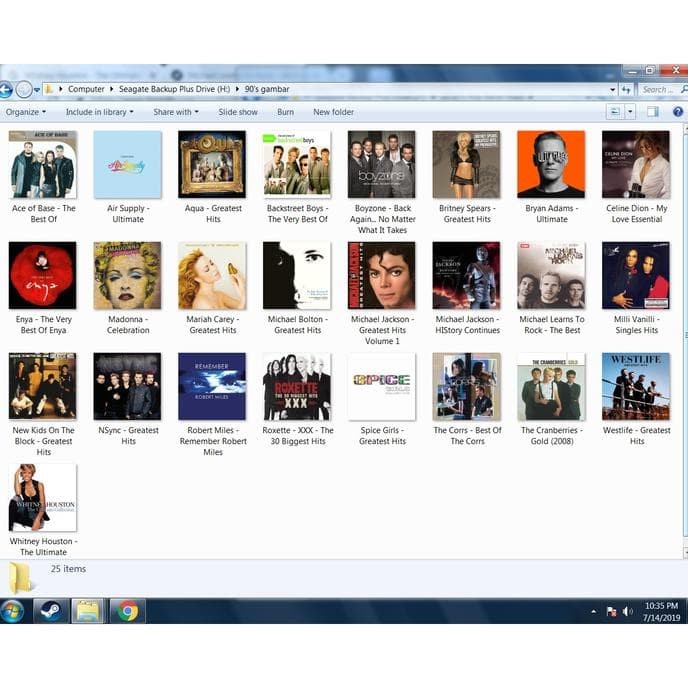This screenshot has height=688, width=688.
Task: Create a New folder
Action: (333, 112)
